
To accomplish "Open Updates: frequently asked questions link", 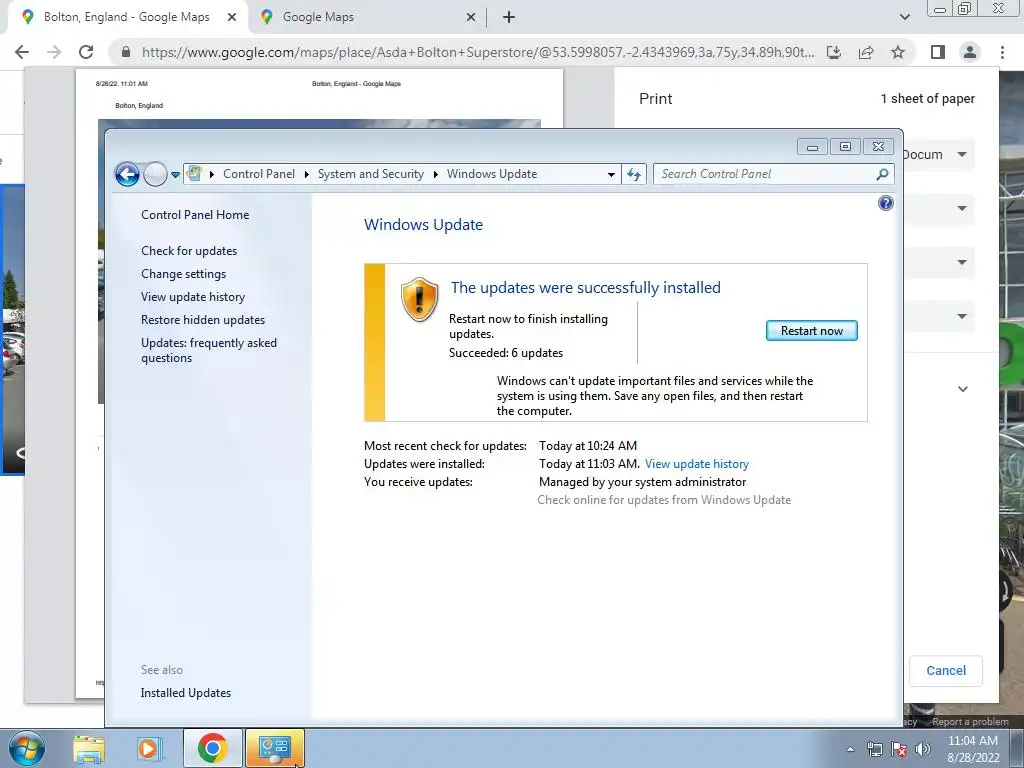I will pyautogui.click(x=209, y=350).
